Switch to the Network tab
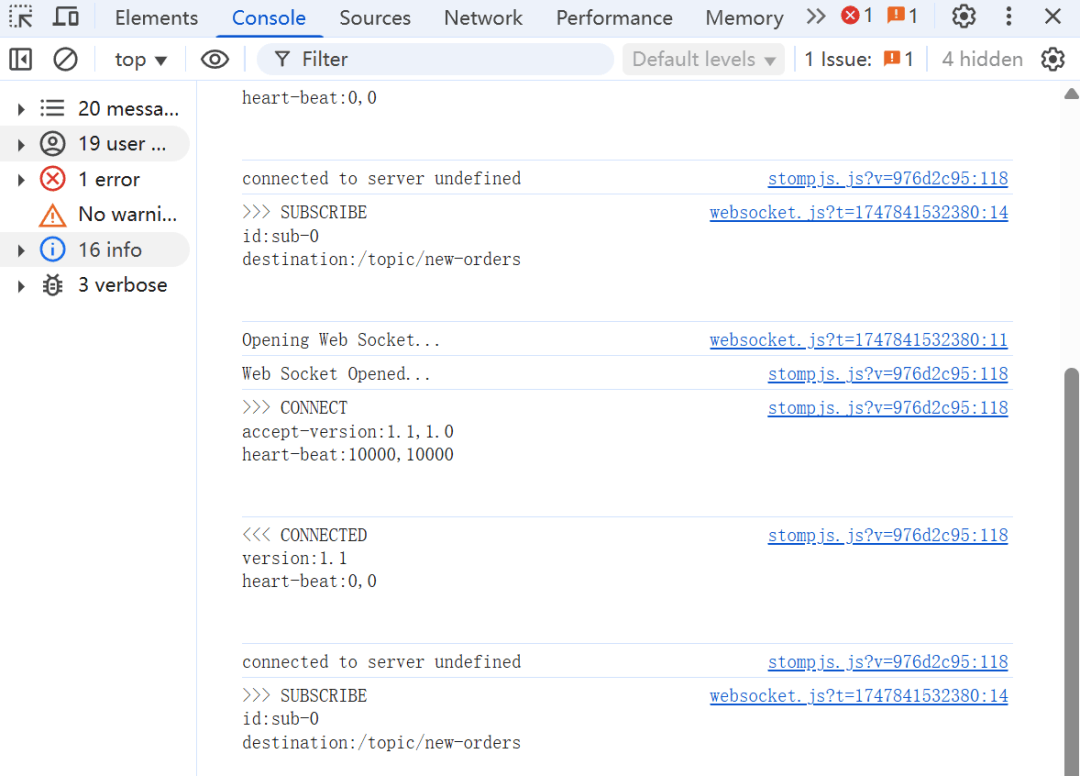This screenshot has height=776, width=1080. click(x=483, y=18)
